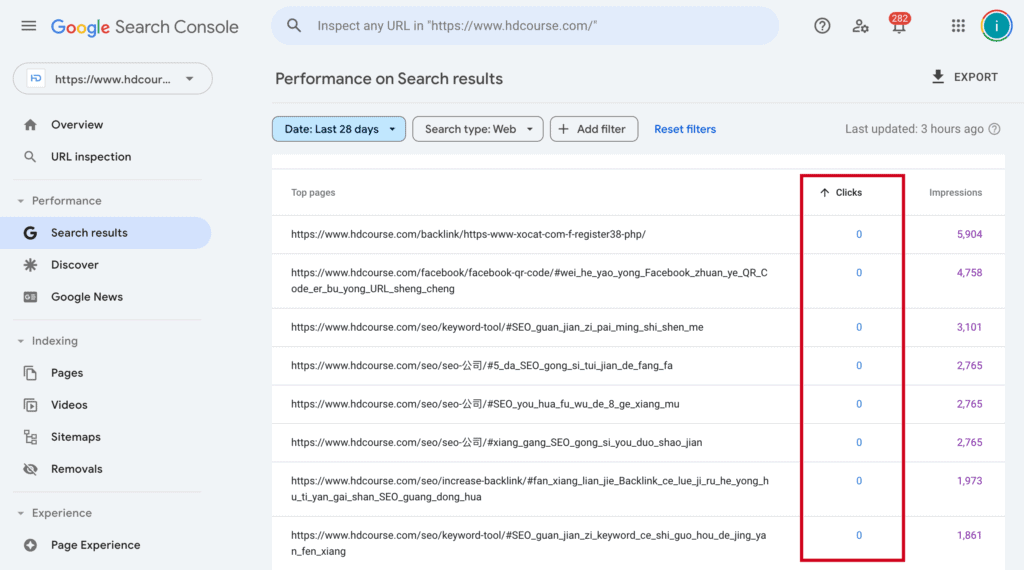Click the Google G icon for Search results
The height and width of the screenshot is (570, 1024).
click(30, 233)
